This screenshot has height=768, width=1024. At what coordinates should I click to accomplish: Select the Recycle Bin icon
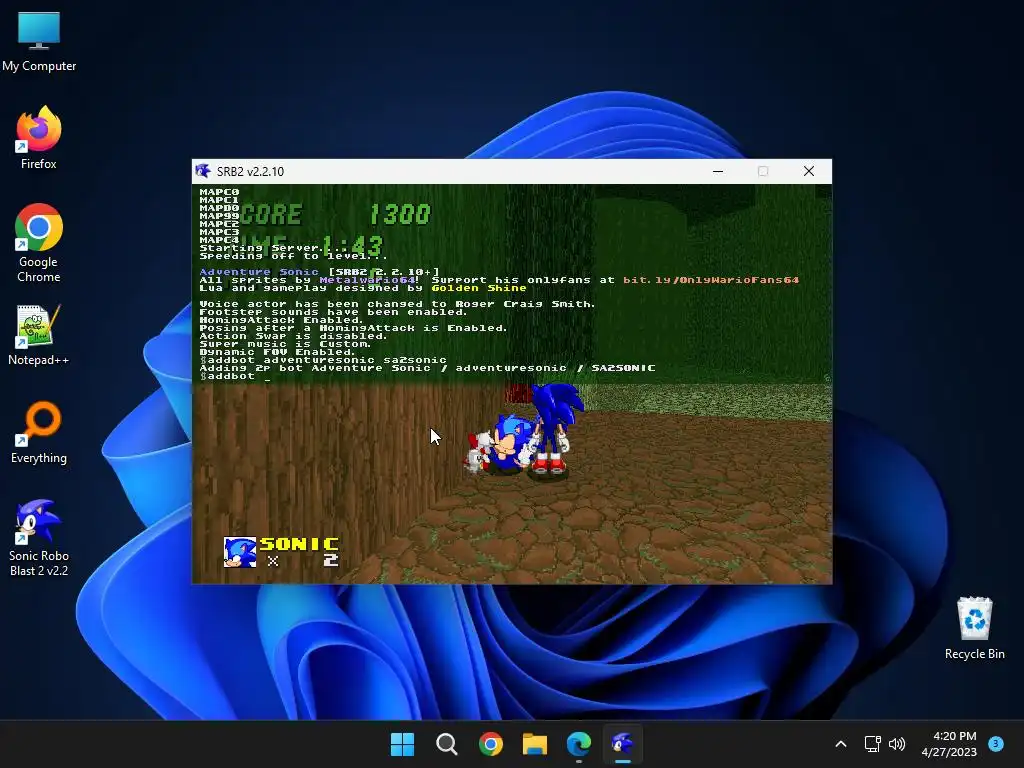click(974, 628)
